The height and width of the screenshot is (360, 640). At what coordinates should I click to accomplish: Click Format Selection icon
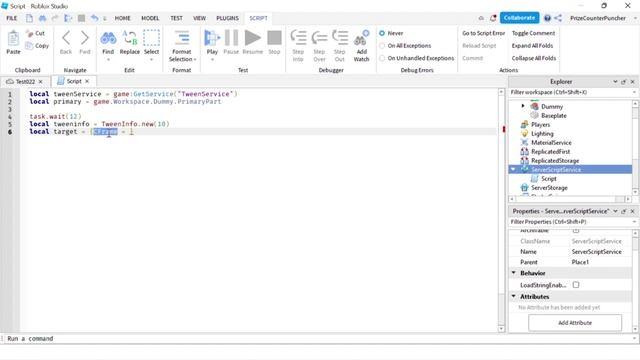[x=182, y=38]
